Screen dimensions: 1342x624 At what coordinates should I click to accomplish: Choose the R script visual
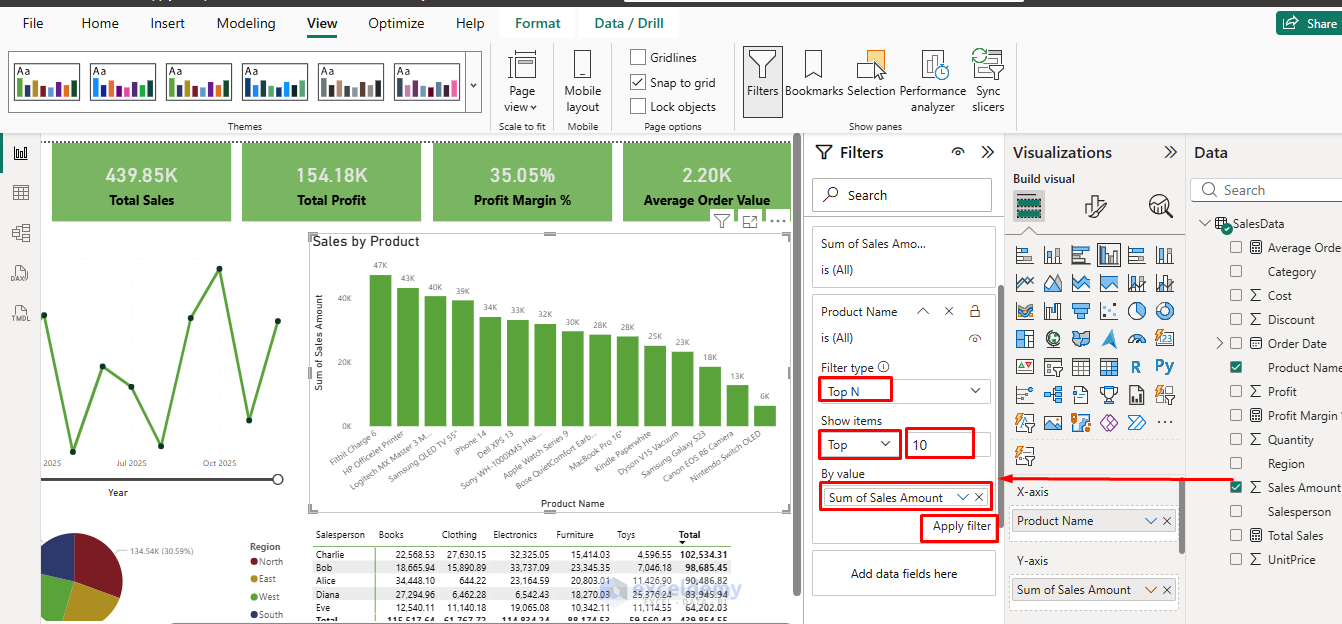click(x=1136, y=367)
